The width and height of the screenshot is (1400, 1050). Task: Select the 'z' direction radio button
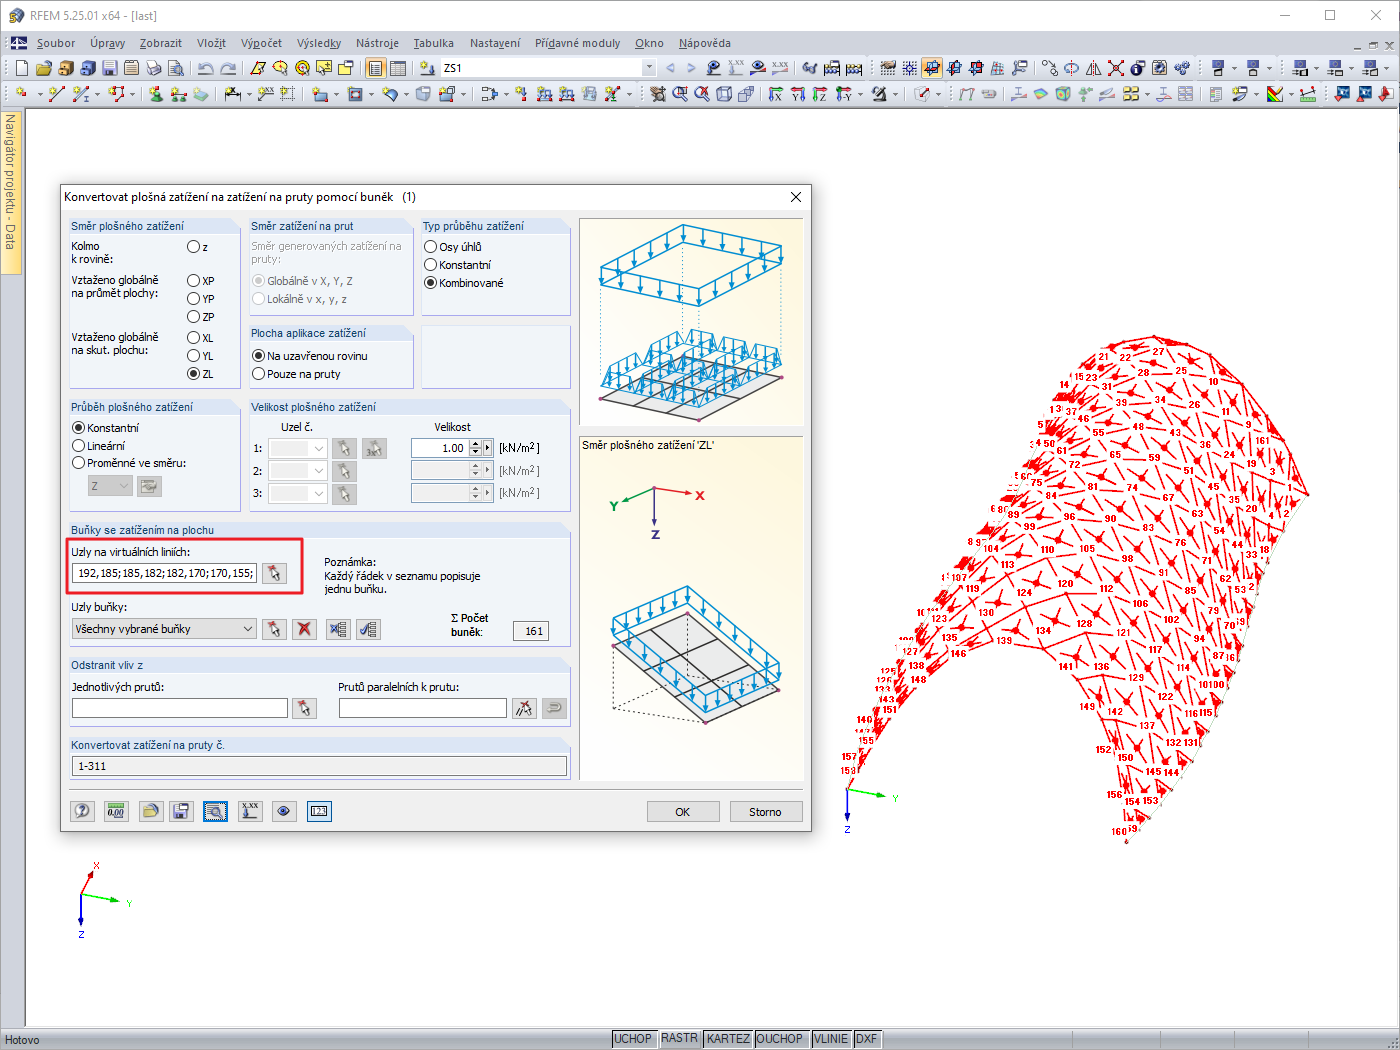click(x=194, y=247)
